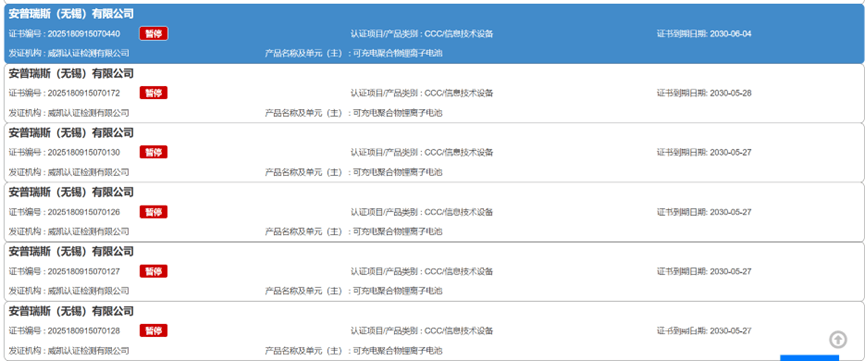Click the expiry date 2030-05-28
The image size is (865, 361).
pos(730,93)
